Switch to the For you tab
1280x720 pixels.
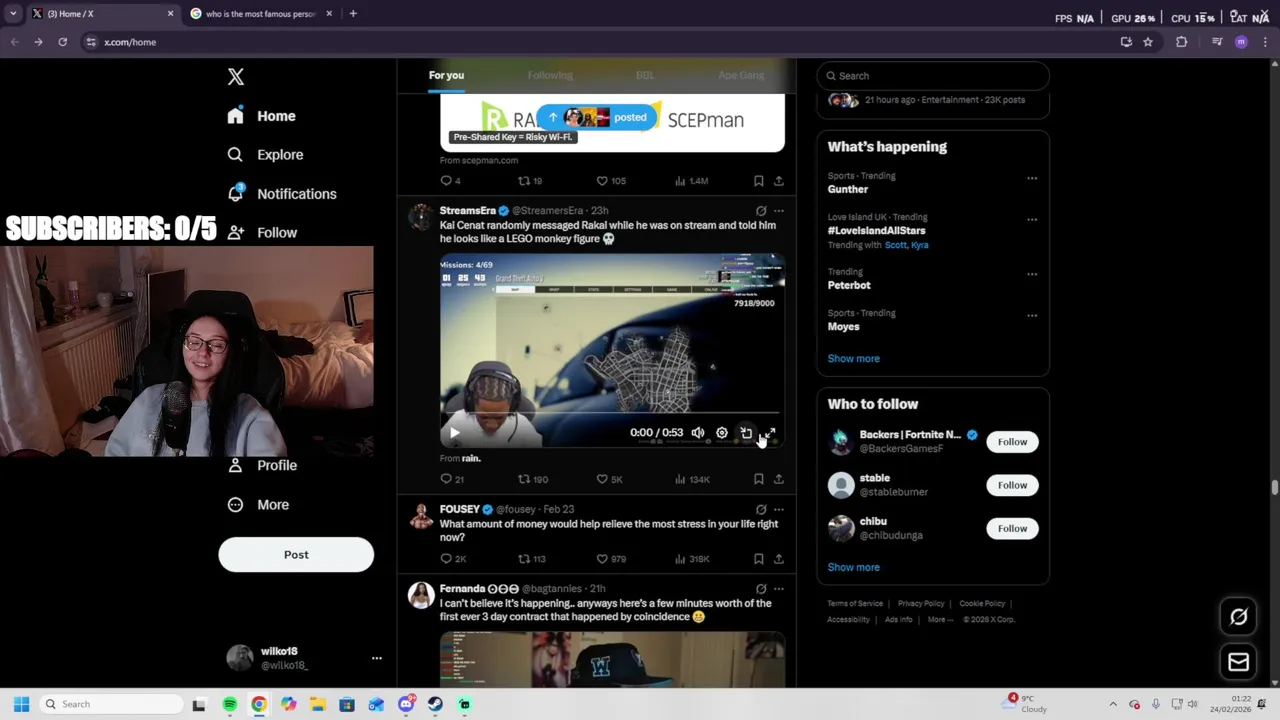446,76
